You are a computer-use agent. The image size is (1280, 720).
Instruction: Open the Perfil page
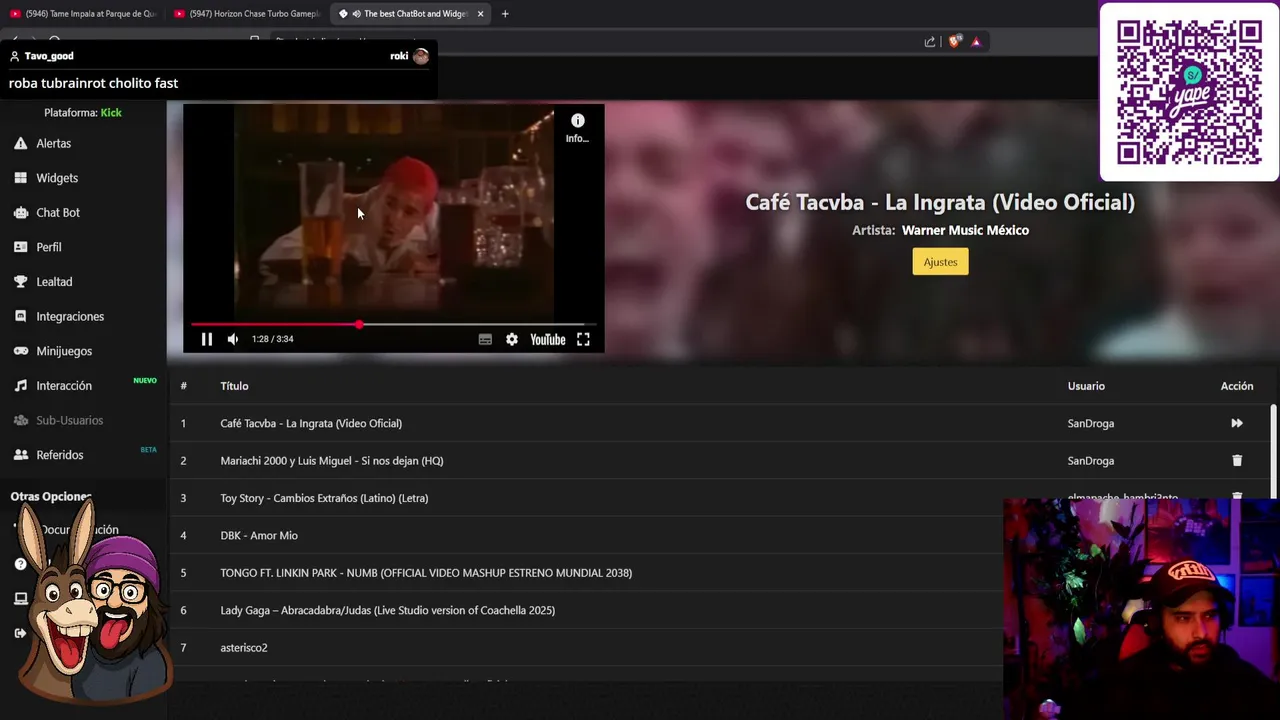48,247
